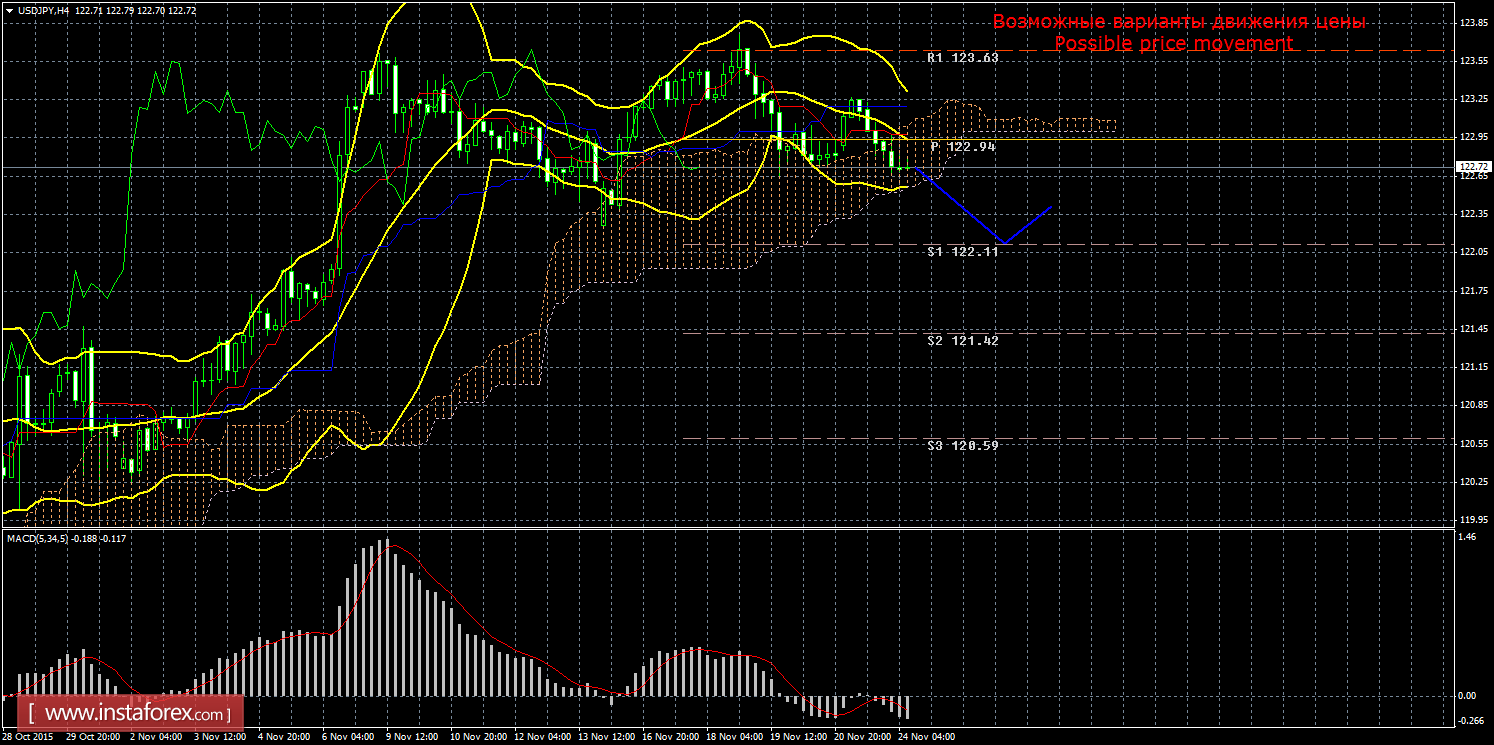Click the USDJPY,H4 chart title text
The image size is (1494, 745).
click(x=43, y=10)
